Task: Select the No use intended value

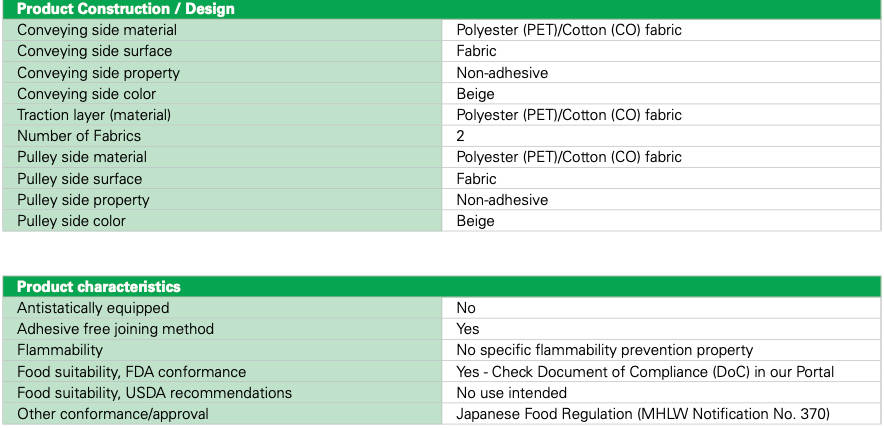Action: (511, 393)
